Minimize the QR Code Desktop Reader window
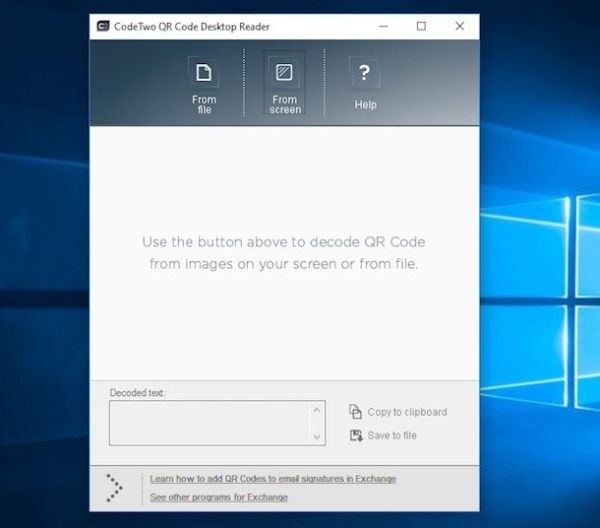The width and height of the screenshot is (600, 528). click(383, 26)
